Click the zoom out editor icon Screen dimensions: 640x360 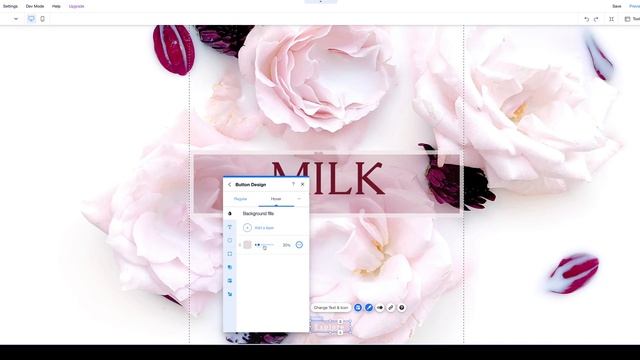(x=611, y=19)
